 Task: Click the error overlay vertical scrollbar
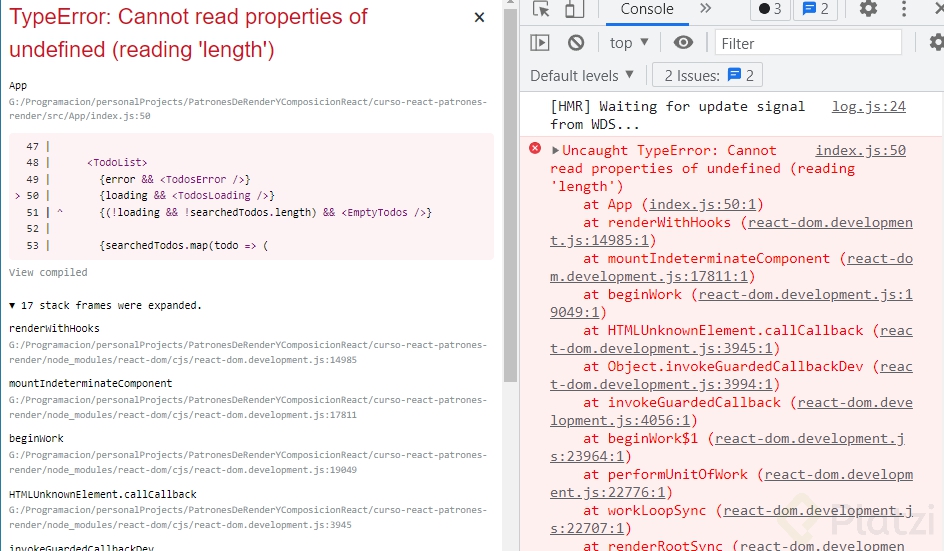pyautogui.click(x=510, y=196)
